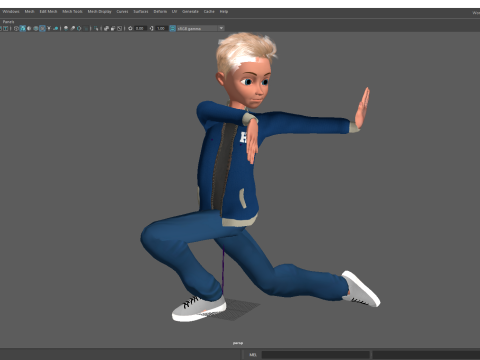Image resolution: width=480 pixels, height=360 pixels.
Task: Switch viewport to Wireframe shading
Action: [x=16, y=28]
